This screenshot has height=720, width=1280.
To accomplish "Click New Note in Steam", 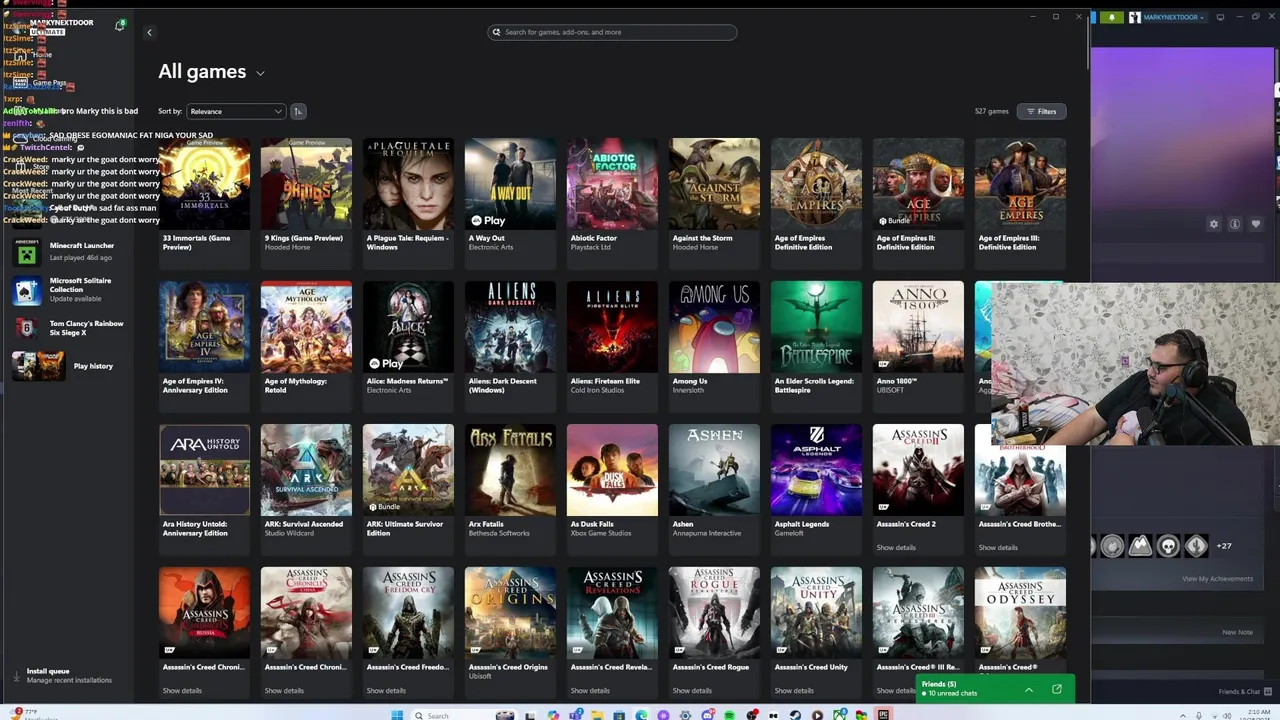I will pos(1237,632).
